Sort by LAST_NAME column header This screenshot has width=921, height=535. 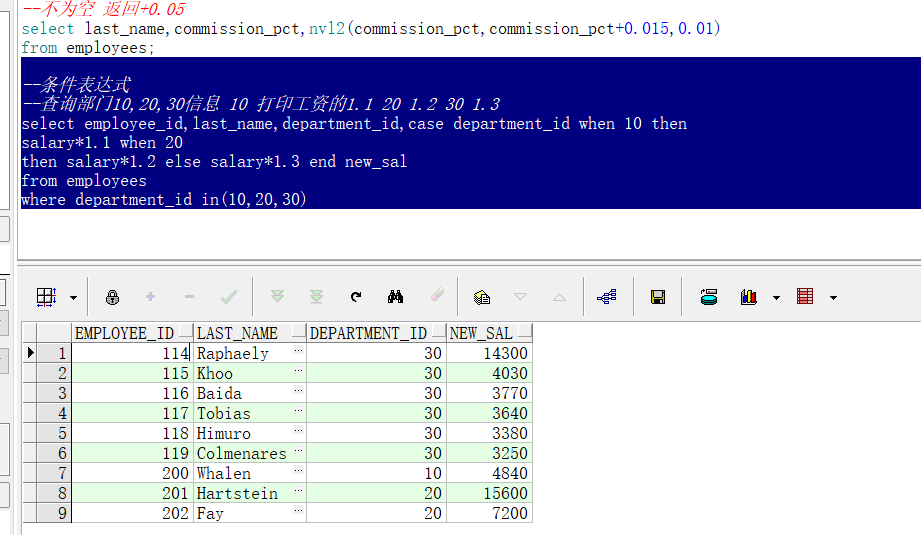[250, 333]
